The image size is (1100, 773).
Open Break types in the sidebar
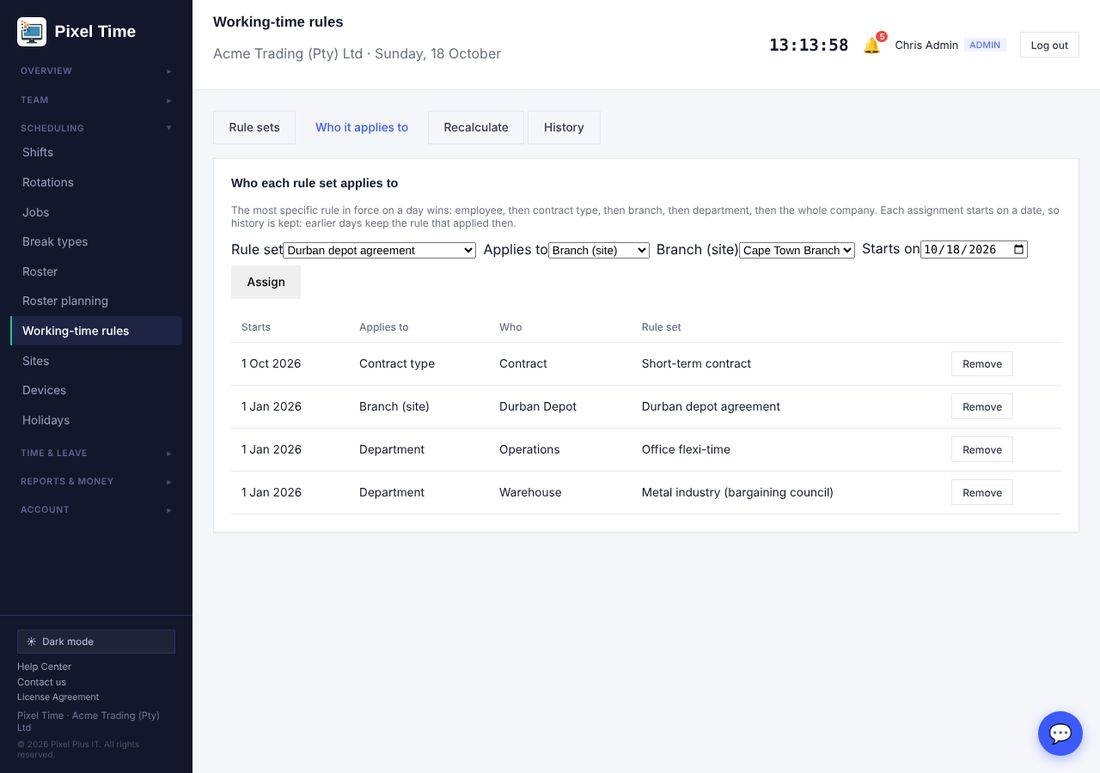coord(96,241)
